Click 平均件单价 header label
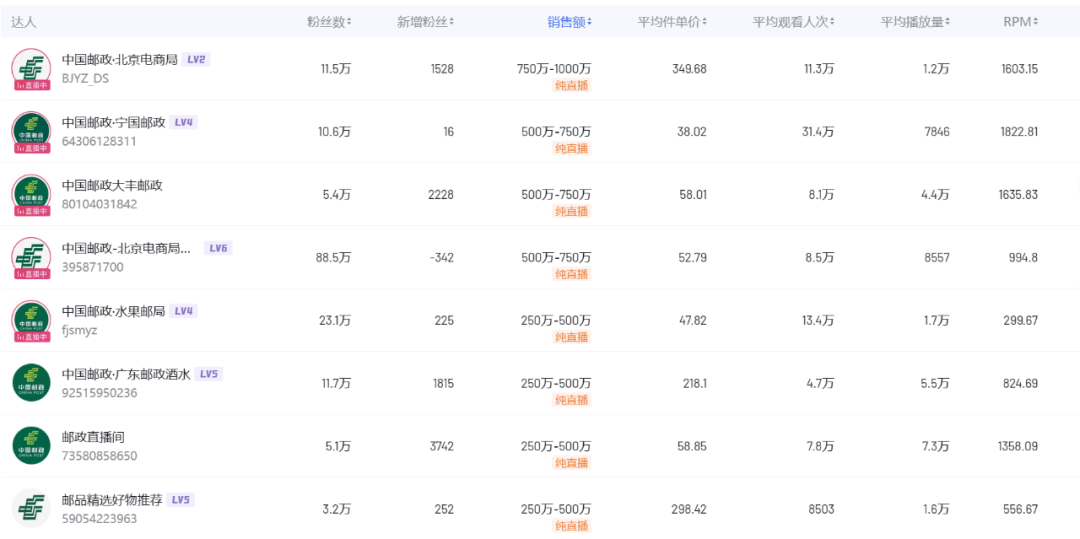 click(669, 22)
